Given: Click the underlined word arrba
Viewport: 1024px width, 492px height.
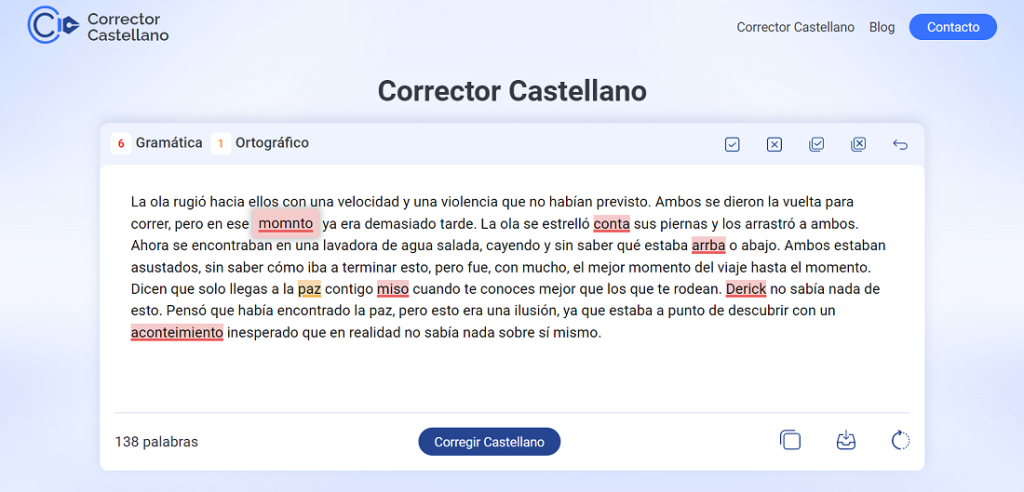Looking at the screenshot, I should (708, 245).
